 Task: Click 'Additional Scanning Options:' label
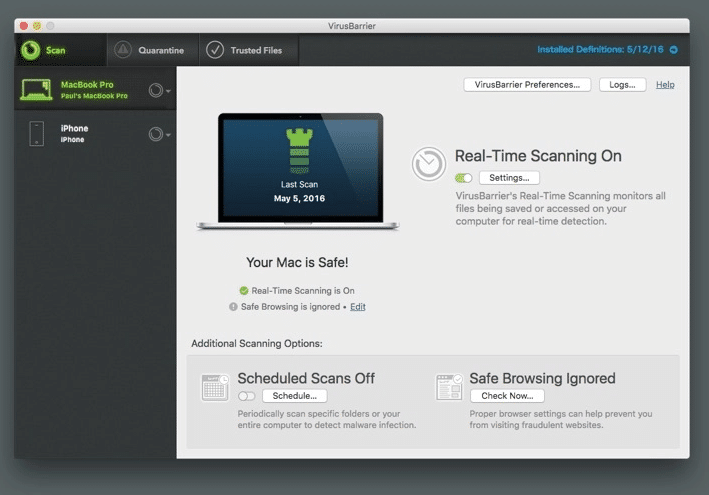point(257,344)
